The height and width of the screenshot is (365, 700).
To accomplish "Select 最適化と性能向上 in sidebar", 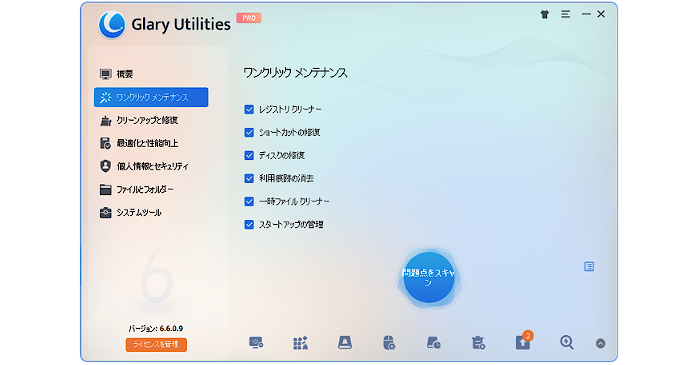I will point(151,143).
